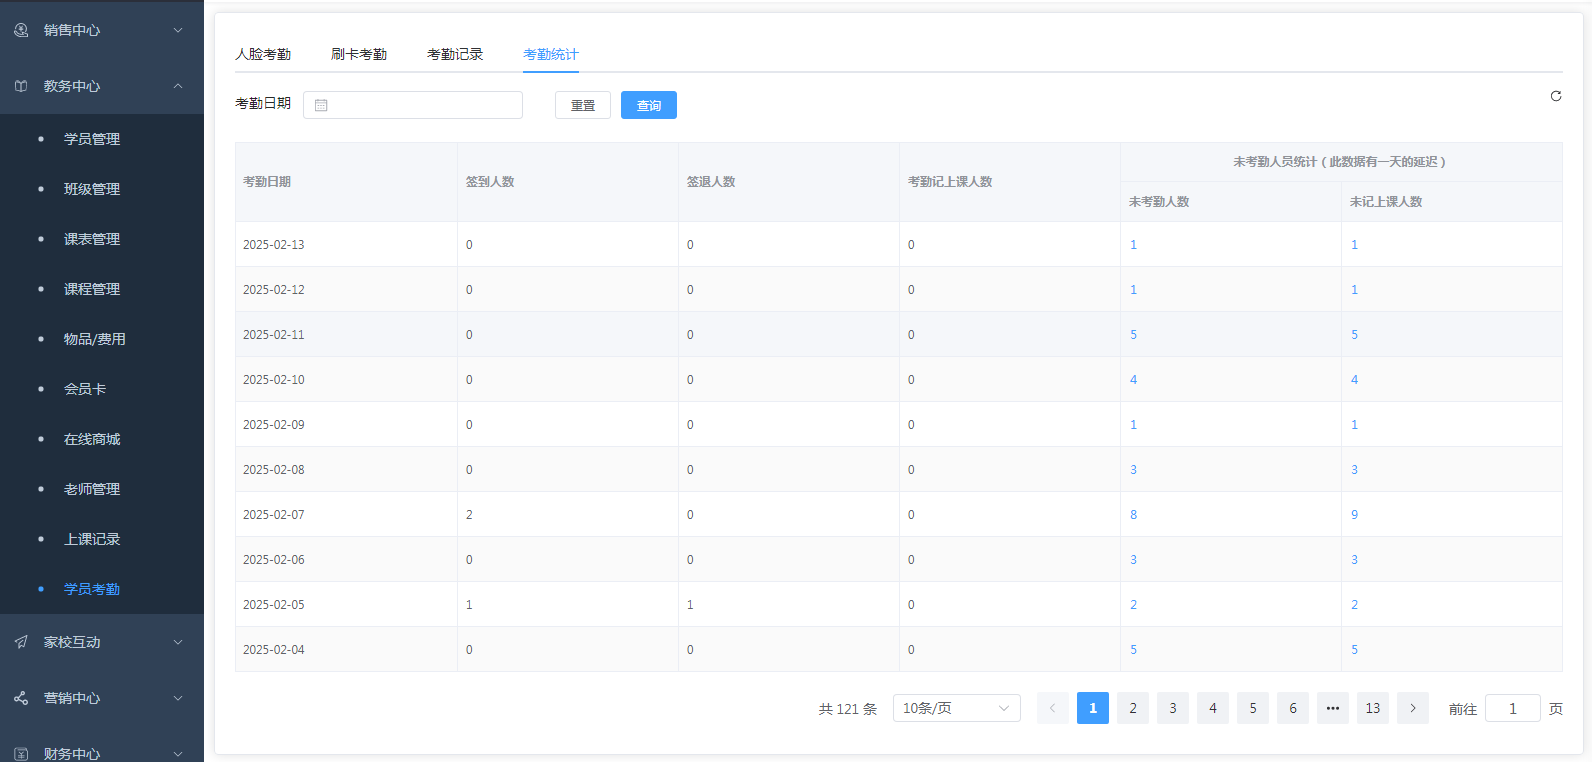Click the 教务中心 book icon
This screenshot has height=762, width=1592.
[21, 86]
